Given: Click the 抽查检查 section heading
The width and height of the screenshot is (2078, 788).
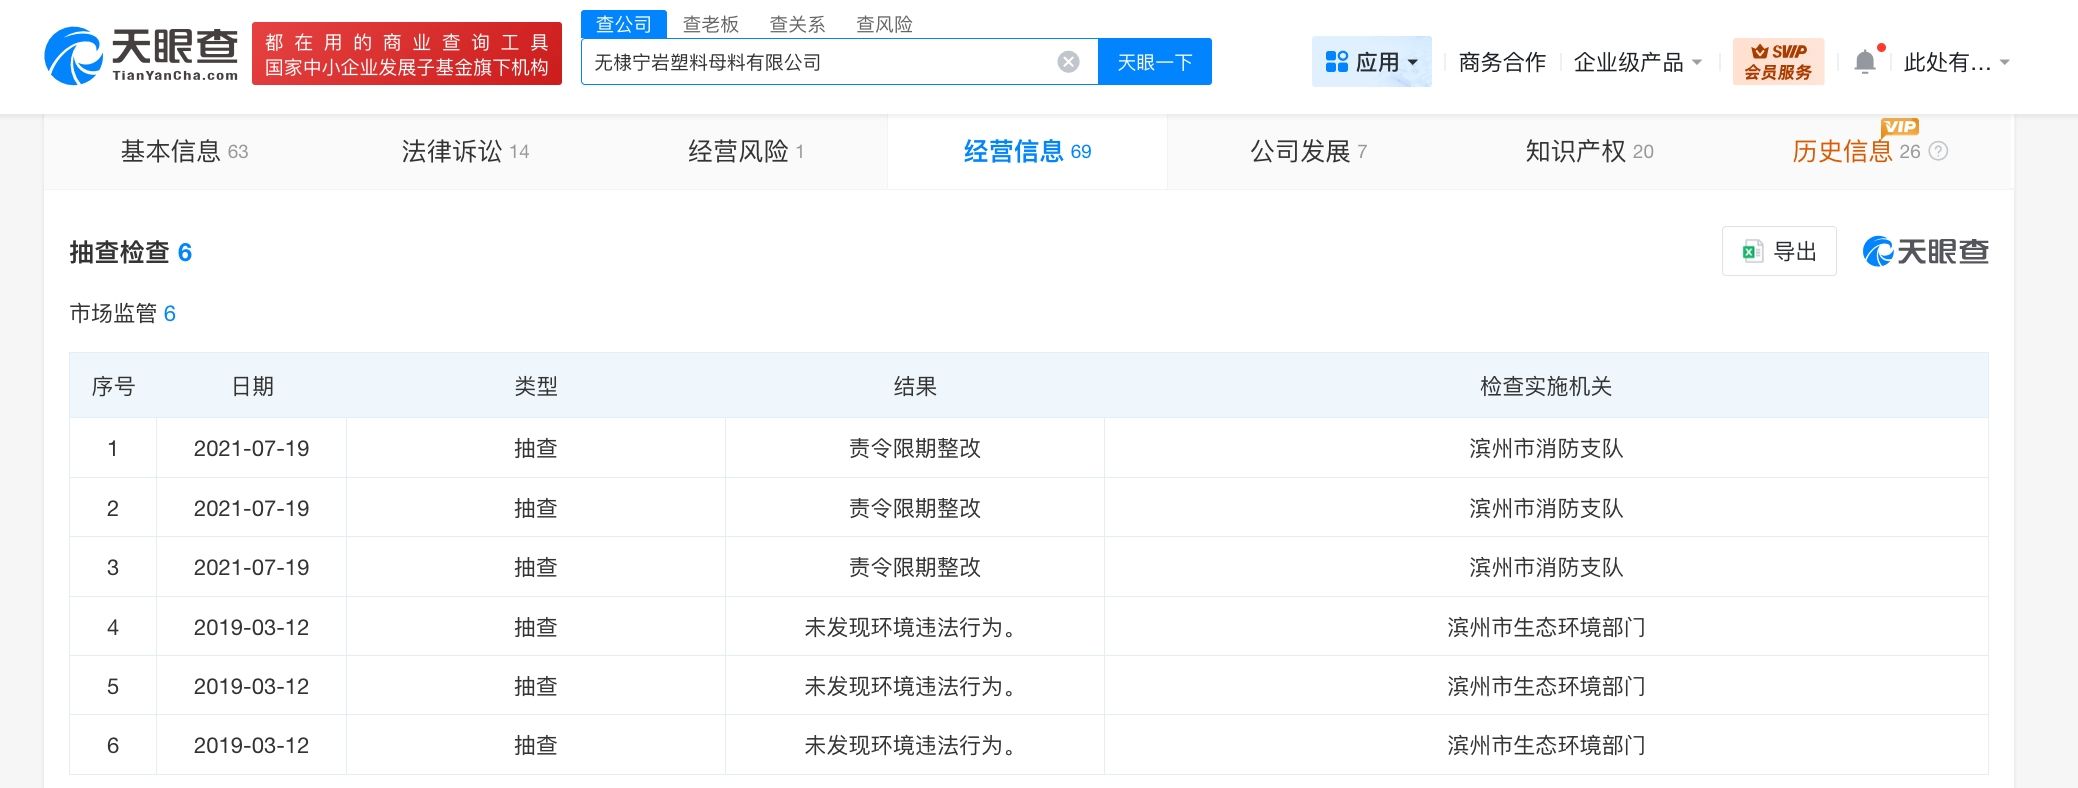Looking at the screenshot, I should [130, 252].
